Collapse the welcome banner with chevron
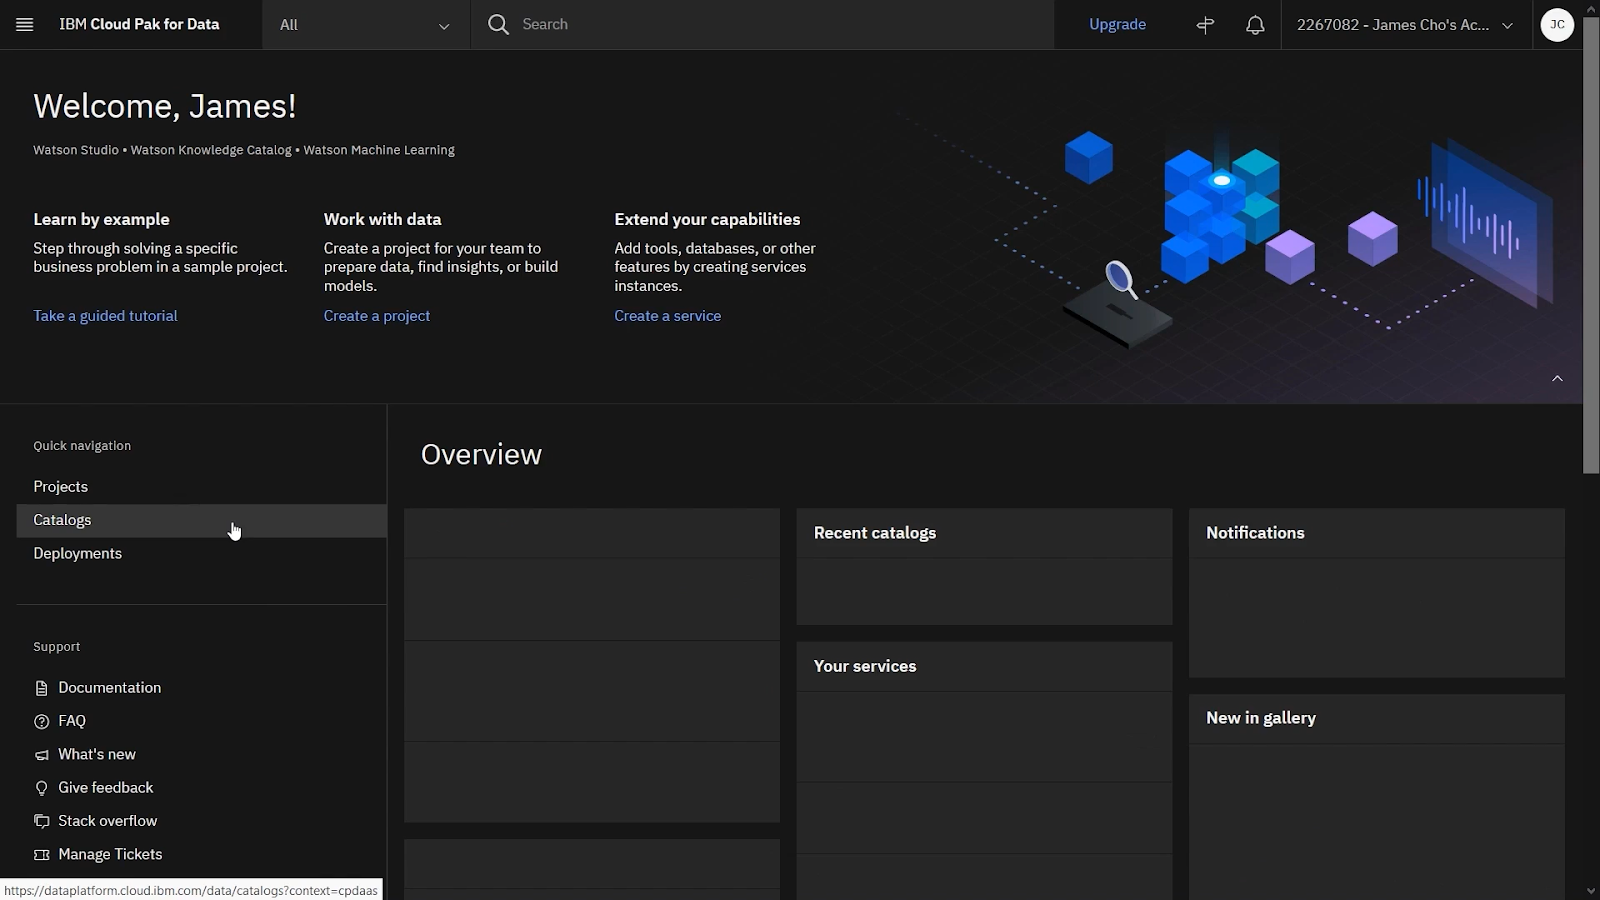 [x=1557, y=378]
